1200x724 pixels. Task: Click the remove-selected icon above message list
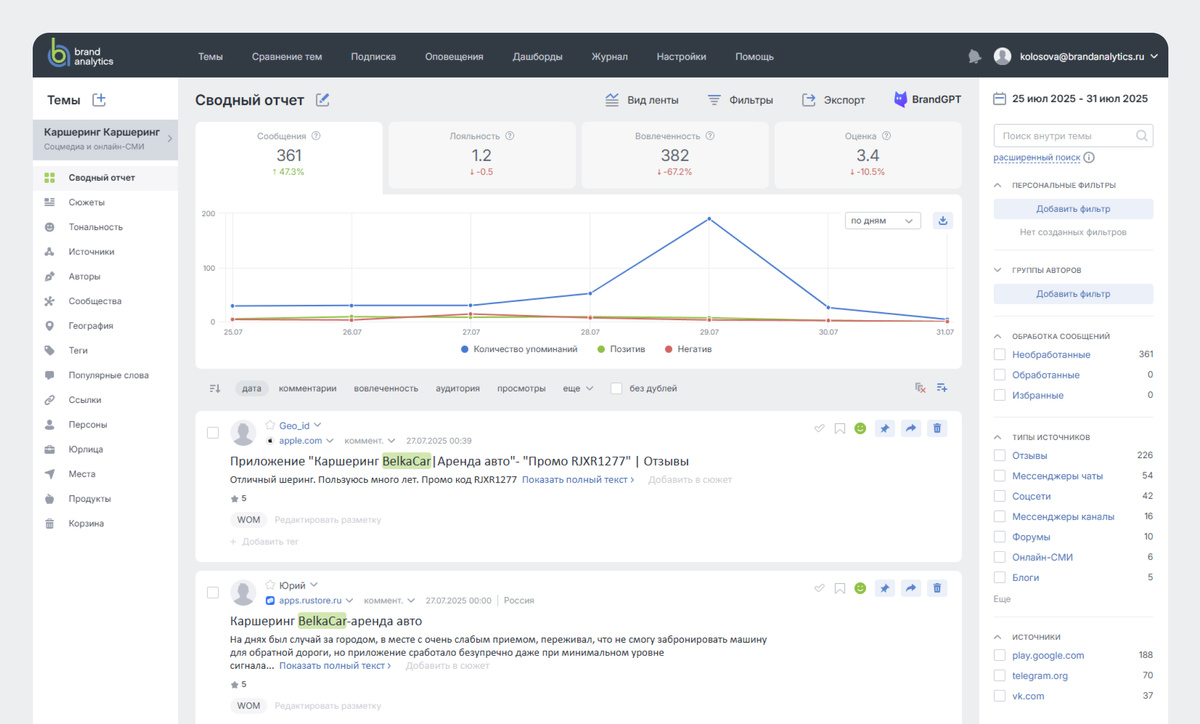pos(921,388)
